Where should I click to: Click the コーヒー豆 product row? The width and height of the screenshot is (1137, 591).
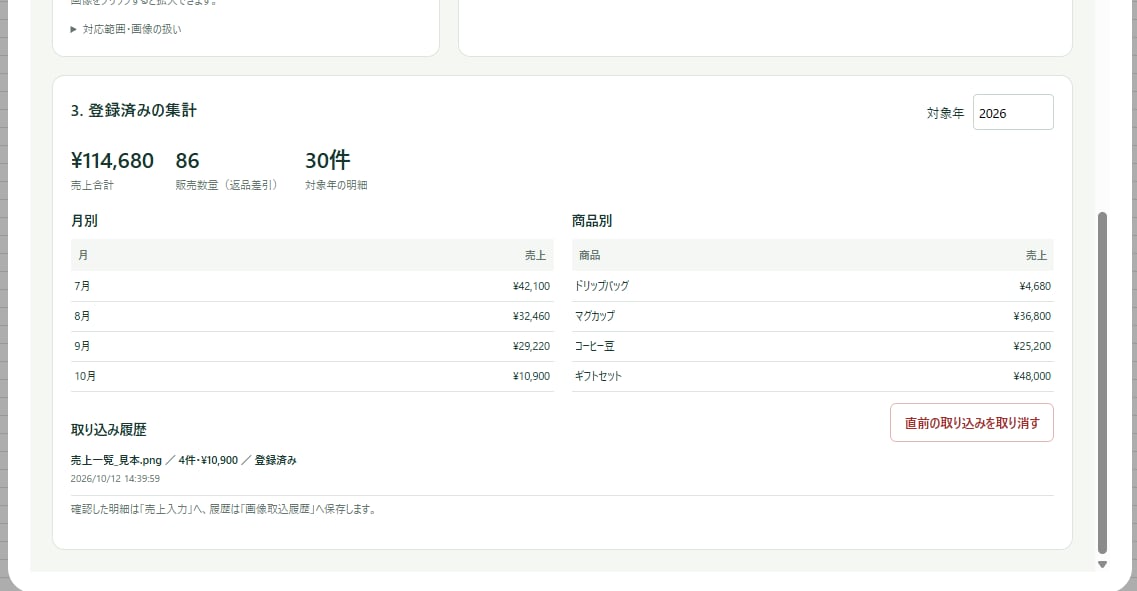[813, 347]
